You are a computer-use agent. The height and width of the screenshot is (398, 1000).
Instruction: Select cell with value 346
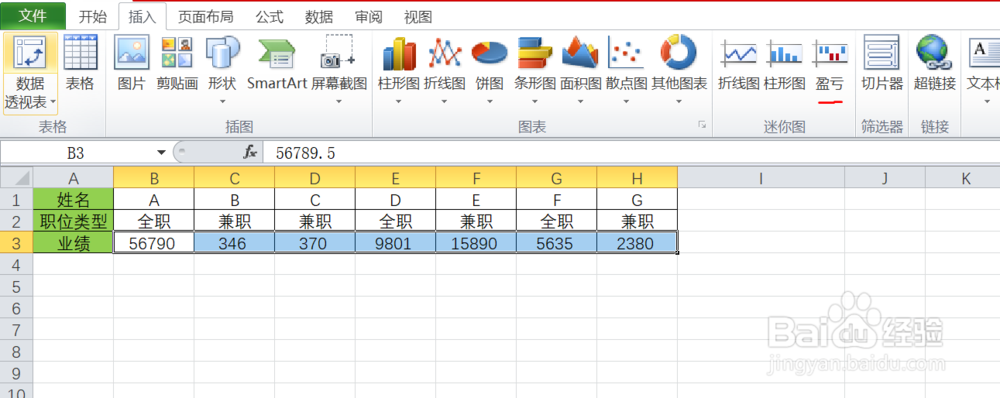[x=234, y=243]
